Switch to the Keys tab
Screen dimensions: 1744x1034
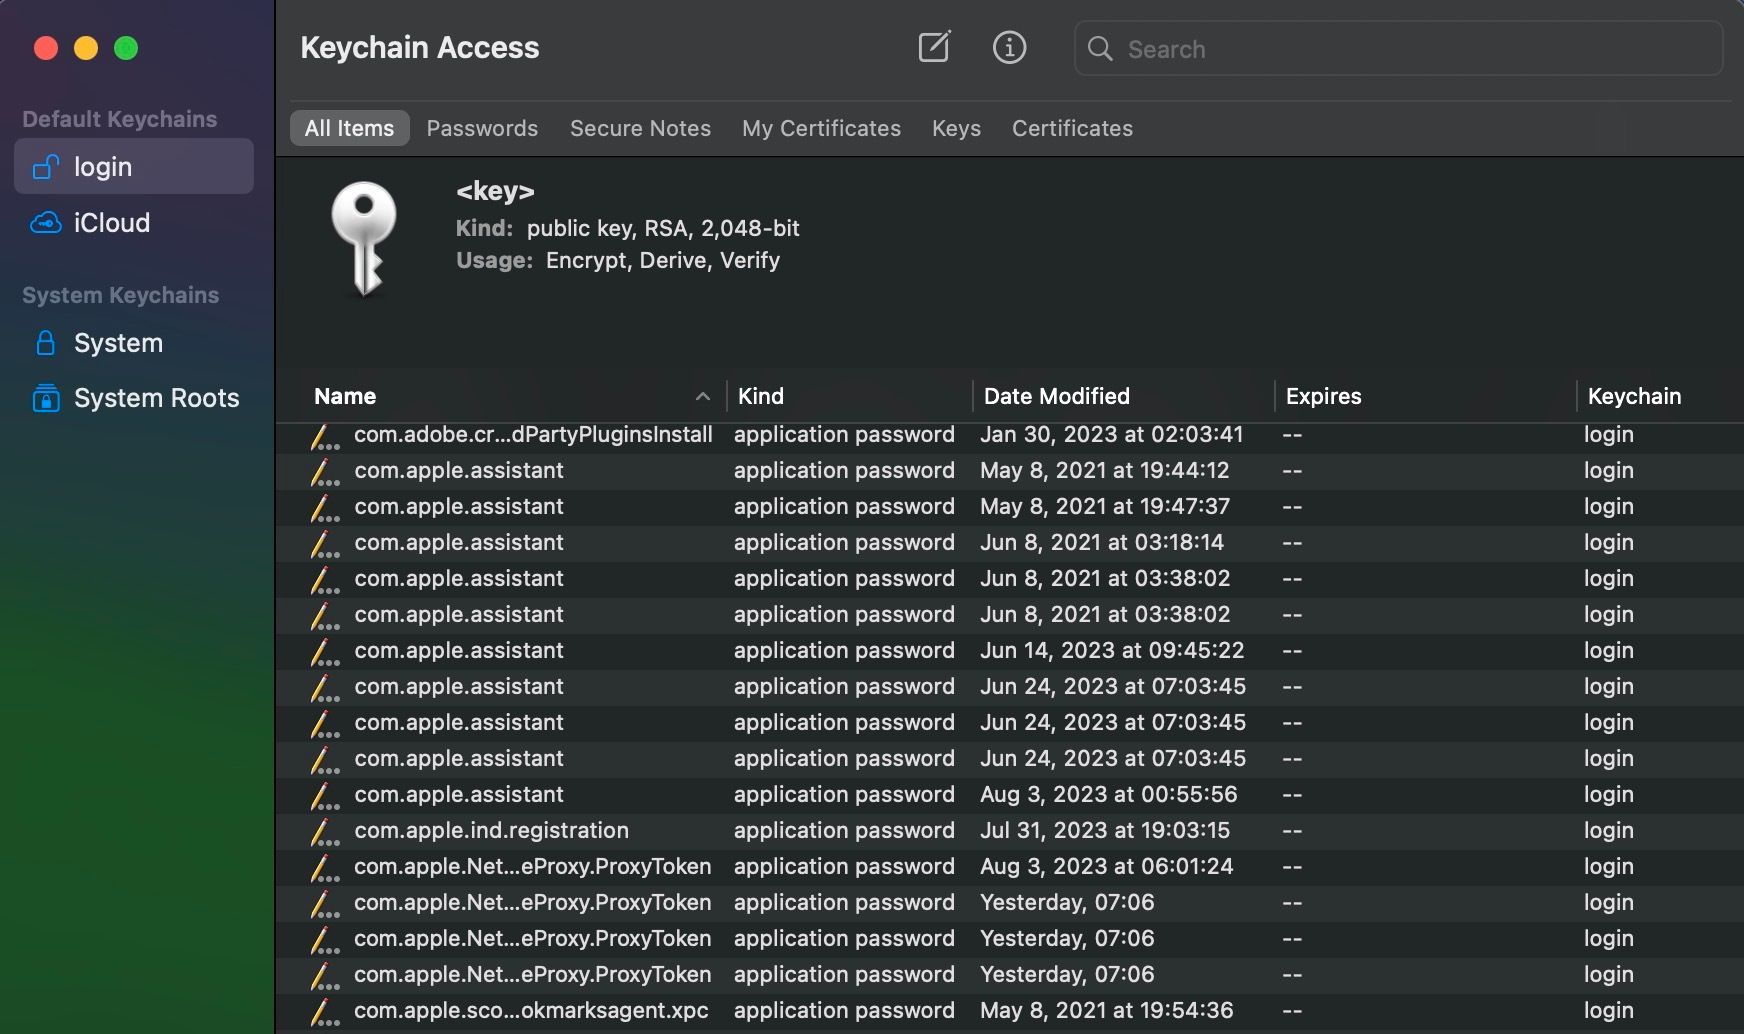tap(956, 128)
